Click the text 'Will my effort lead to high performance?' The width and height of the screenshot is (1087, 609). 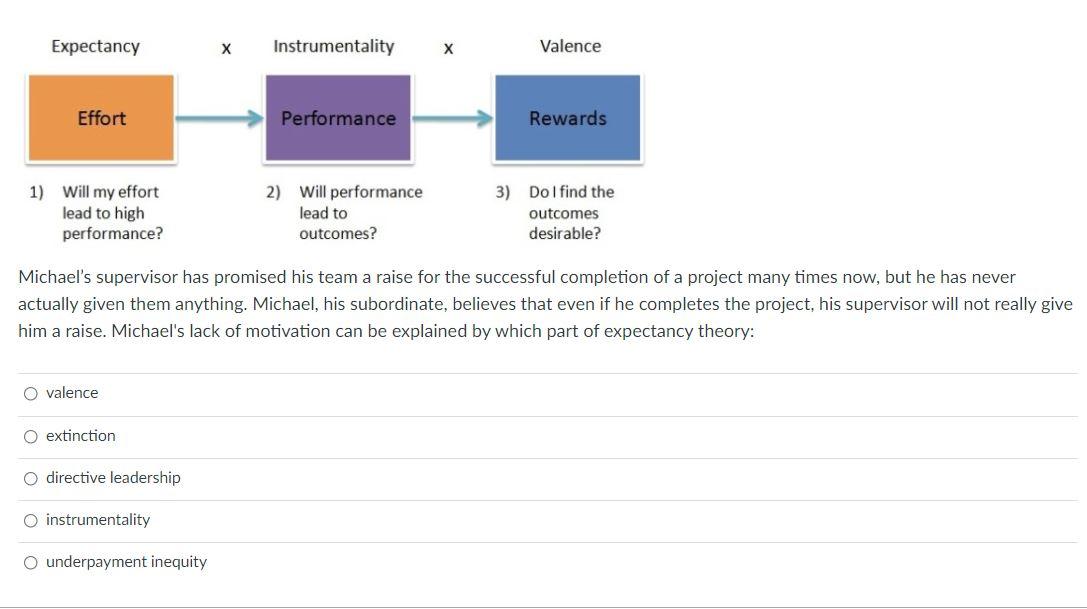pos(110,212)
